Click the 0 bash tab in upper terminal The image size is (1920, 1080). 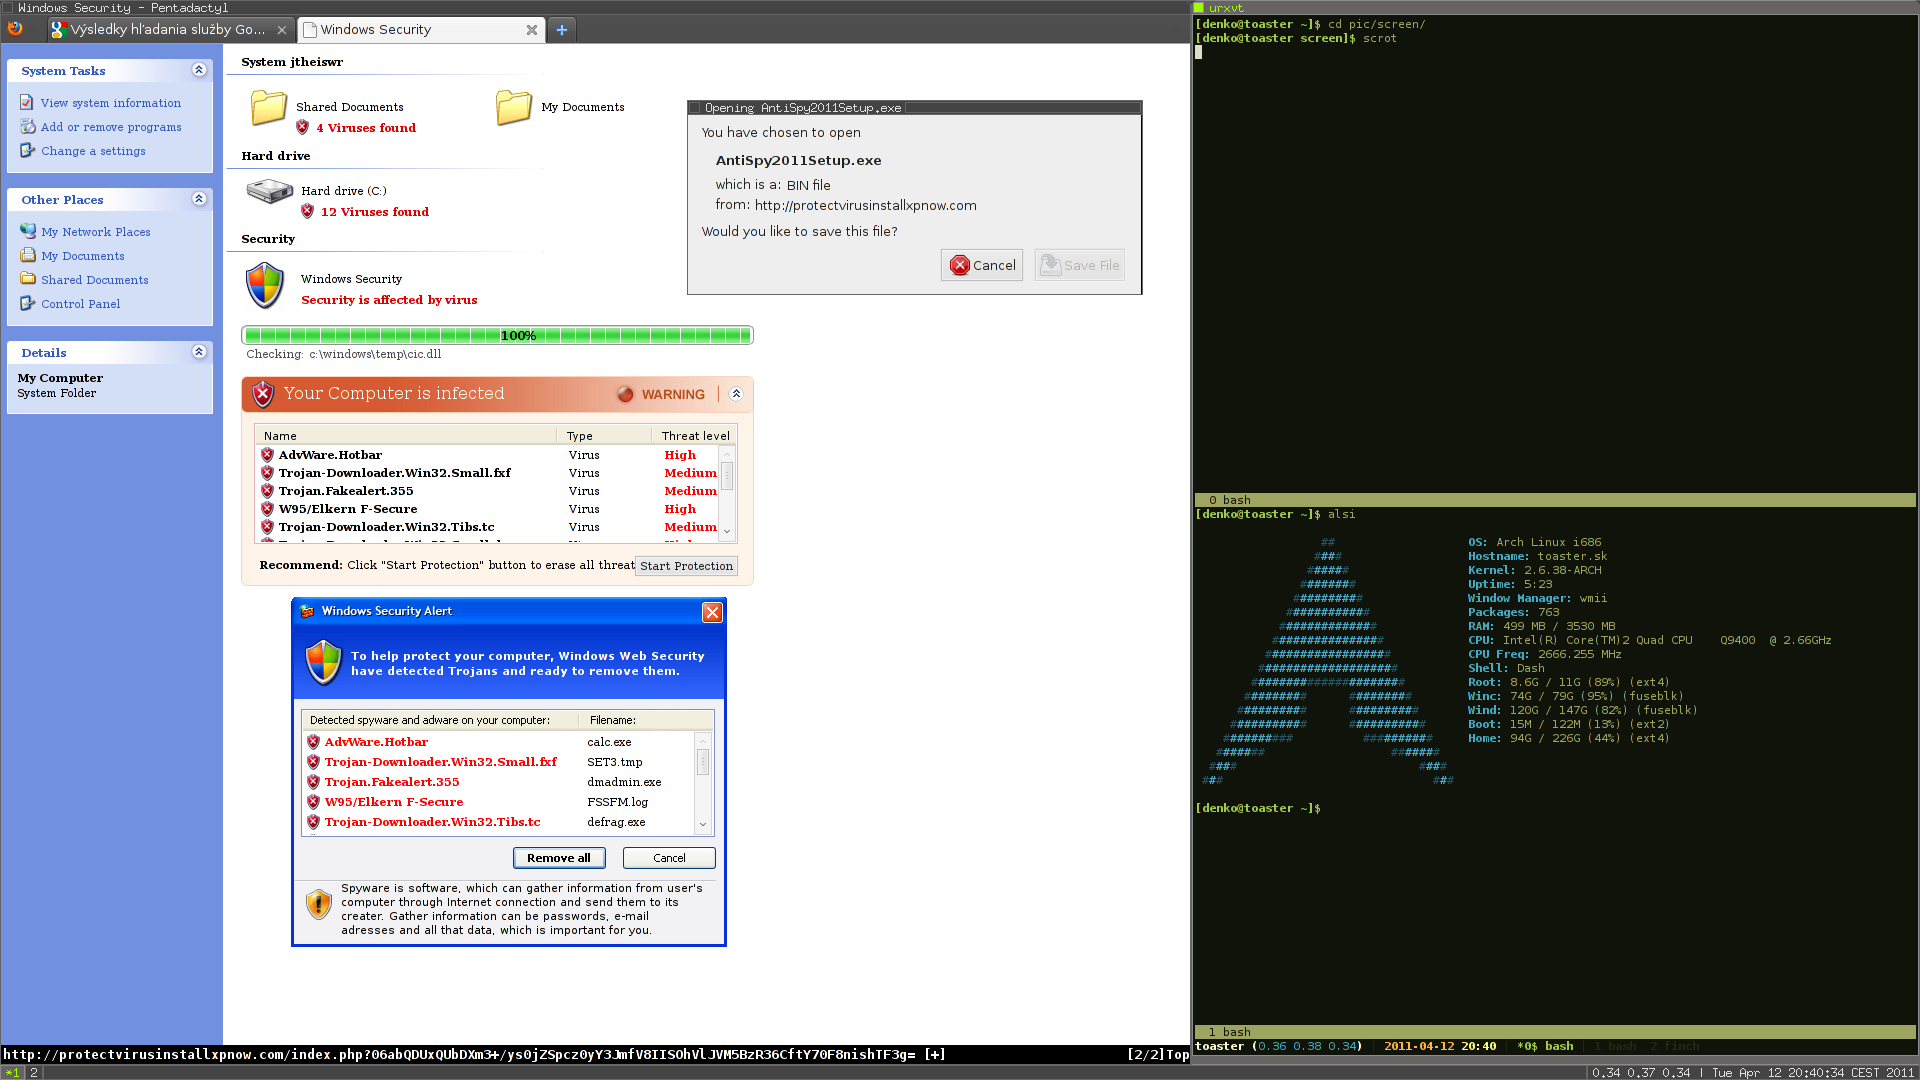[x=1230, y=500]
